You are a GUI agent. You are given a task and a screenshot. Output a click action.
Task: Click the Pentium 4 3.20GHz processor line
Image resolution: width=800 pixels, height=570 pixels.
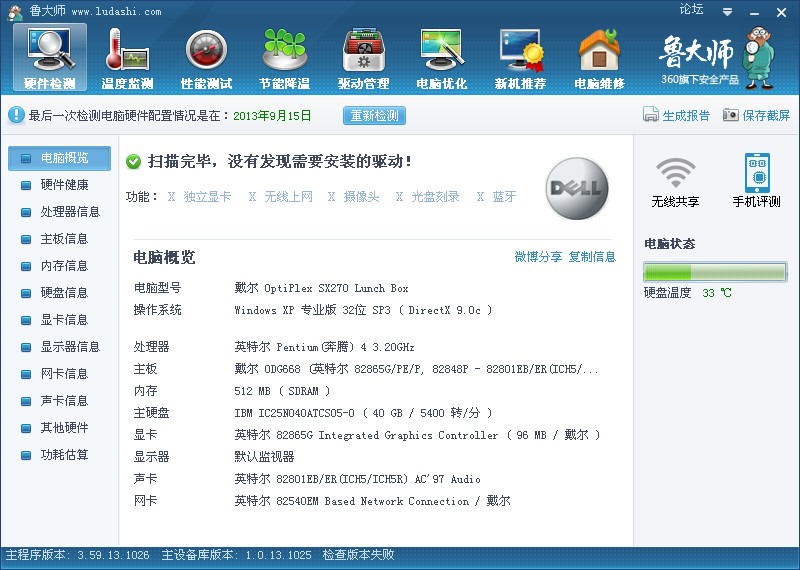click(x=324, y=347)
